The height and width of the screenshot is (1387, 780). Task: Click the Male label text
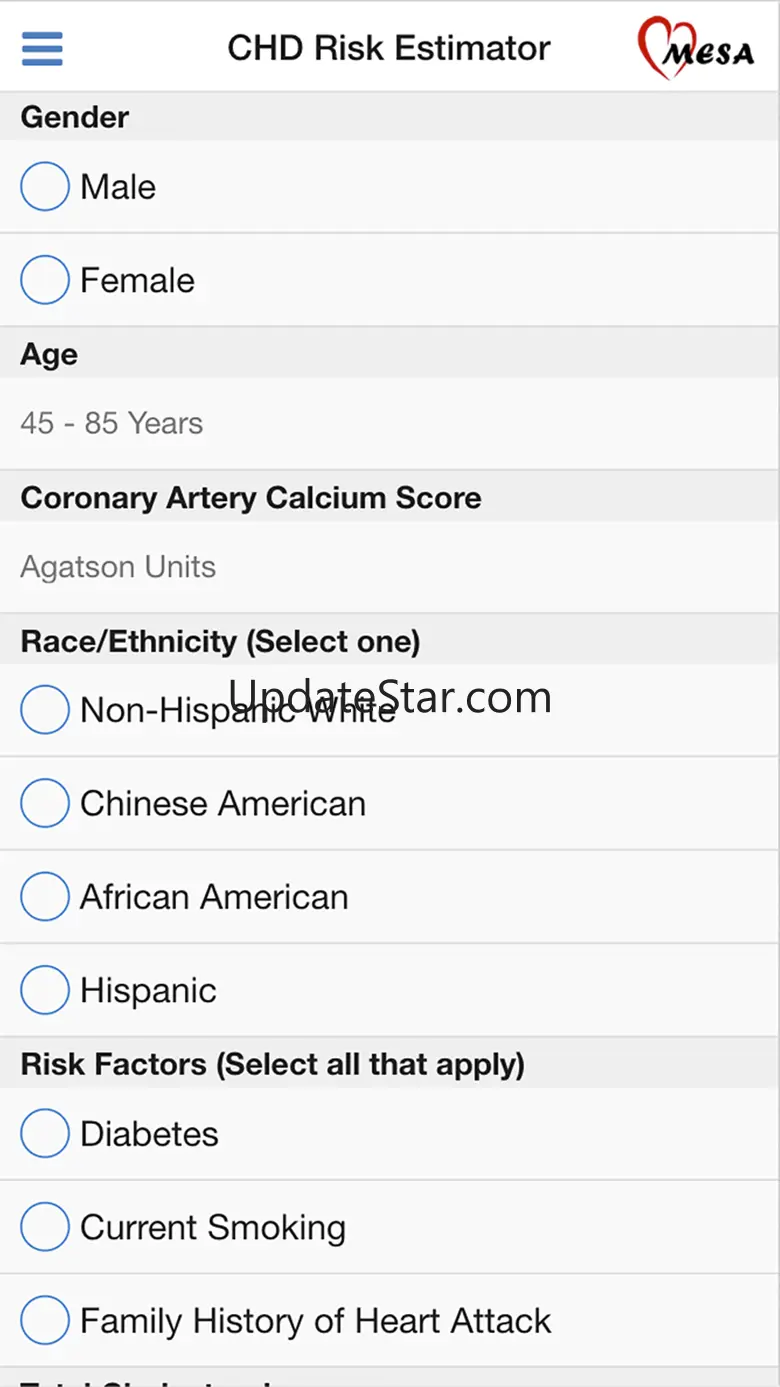coord(118,187)
